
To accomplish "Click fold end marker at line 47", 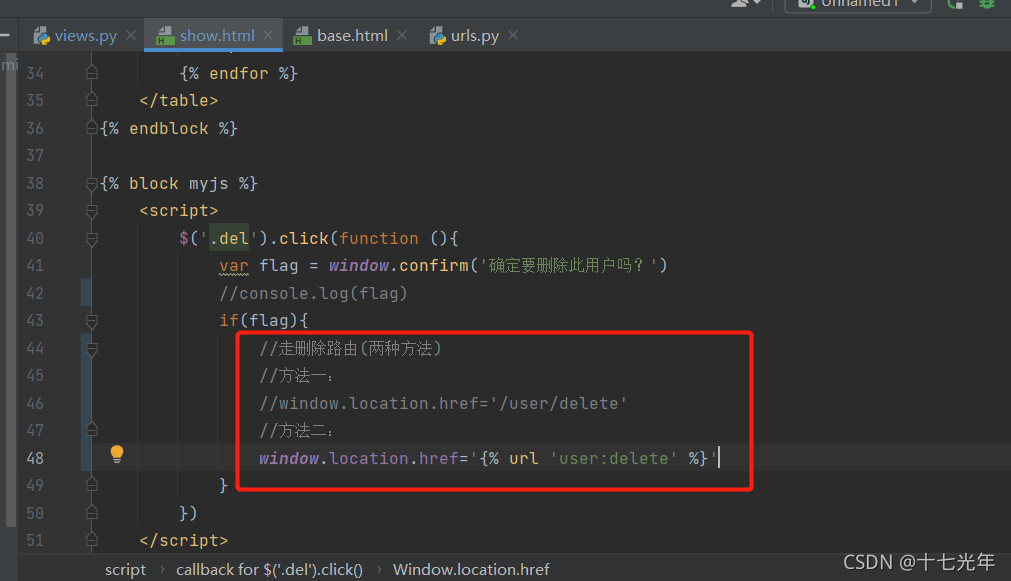I will point(92,429).
